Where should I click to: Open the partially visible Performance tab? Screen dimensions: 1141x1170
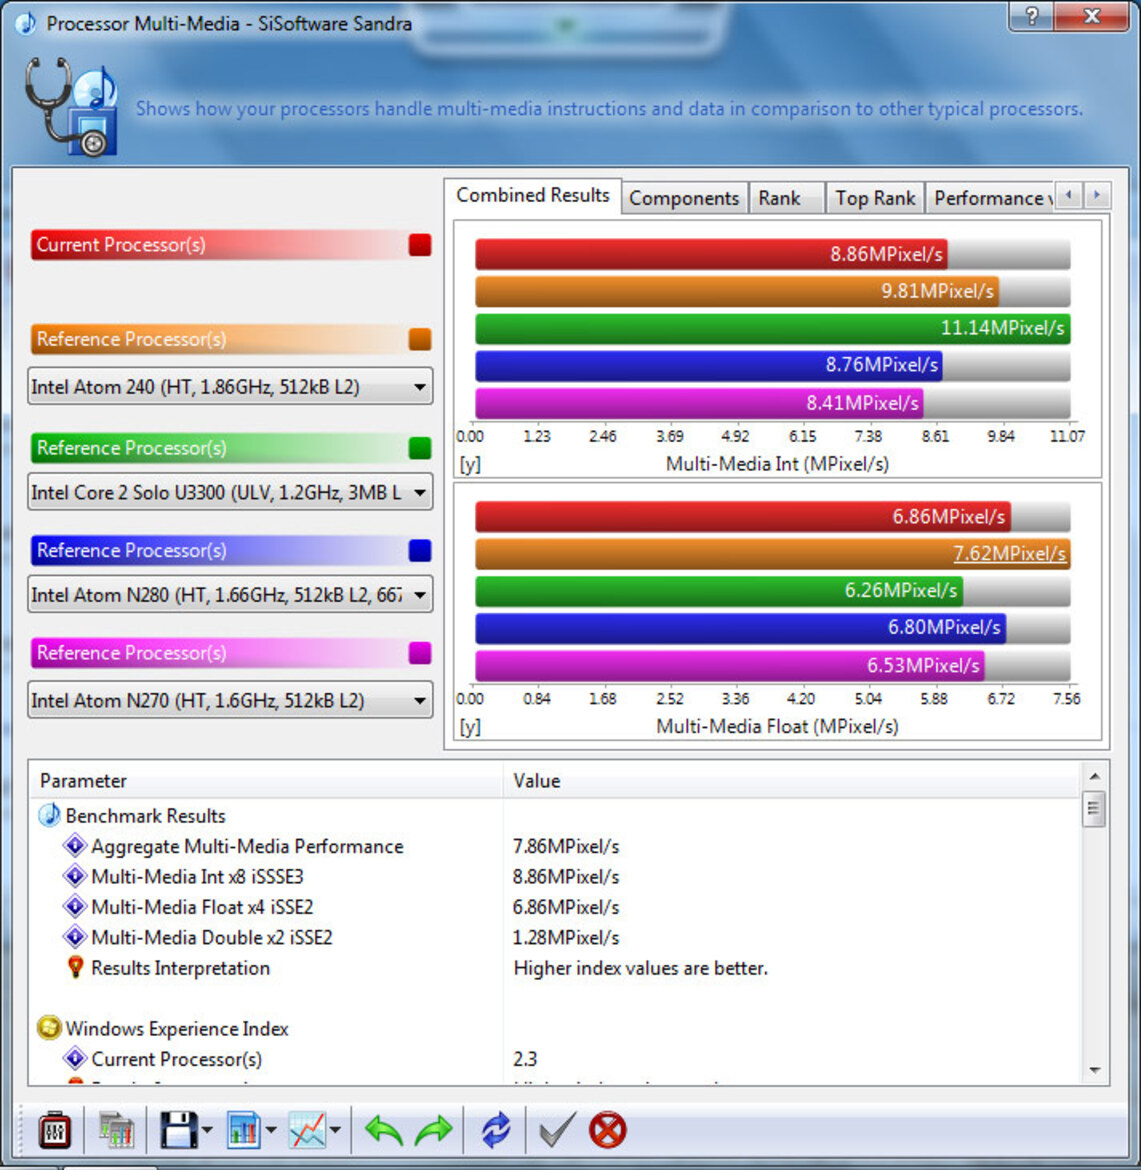pyautogui.click(x=990, y=198)
